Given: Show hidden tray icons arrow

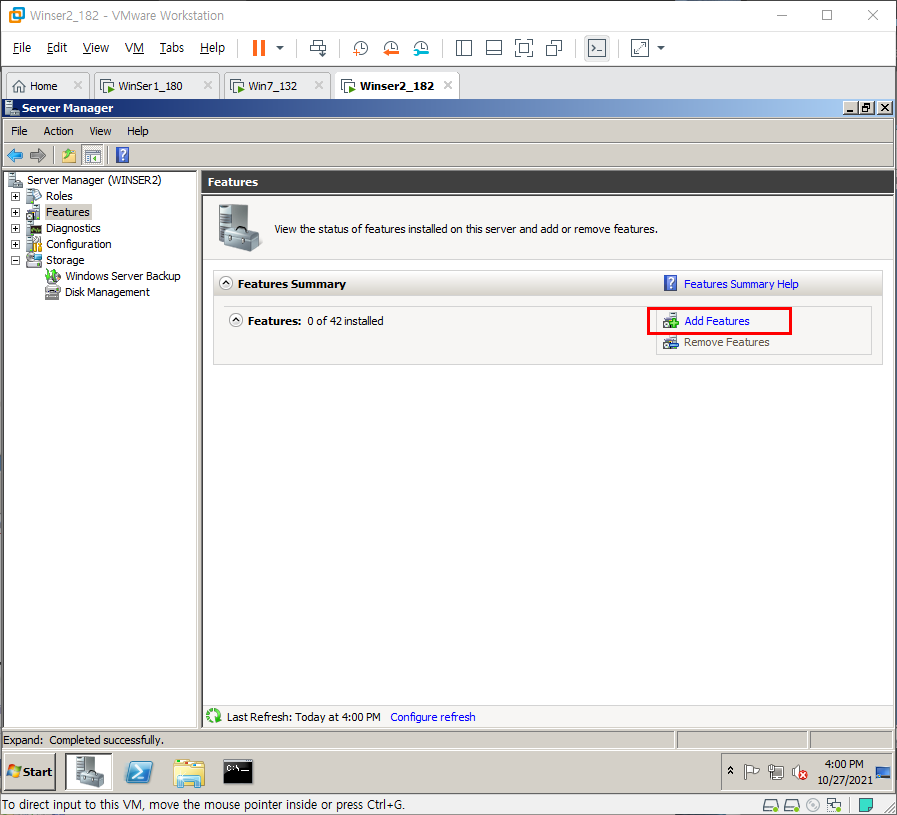Looking at the screenshot, I should (731, 771).
